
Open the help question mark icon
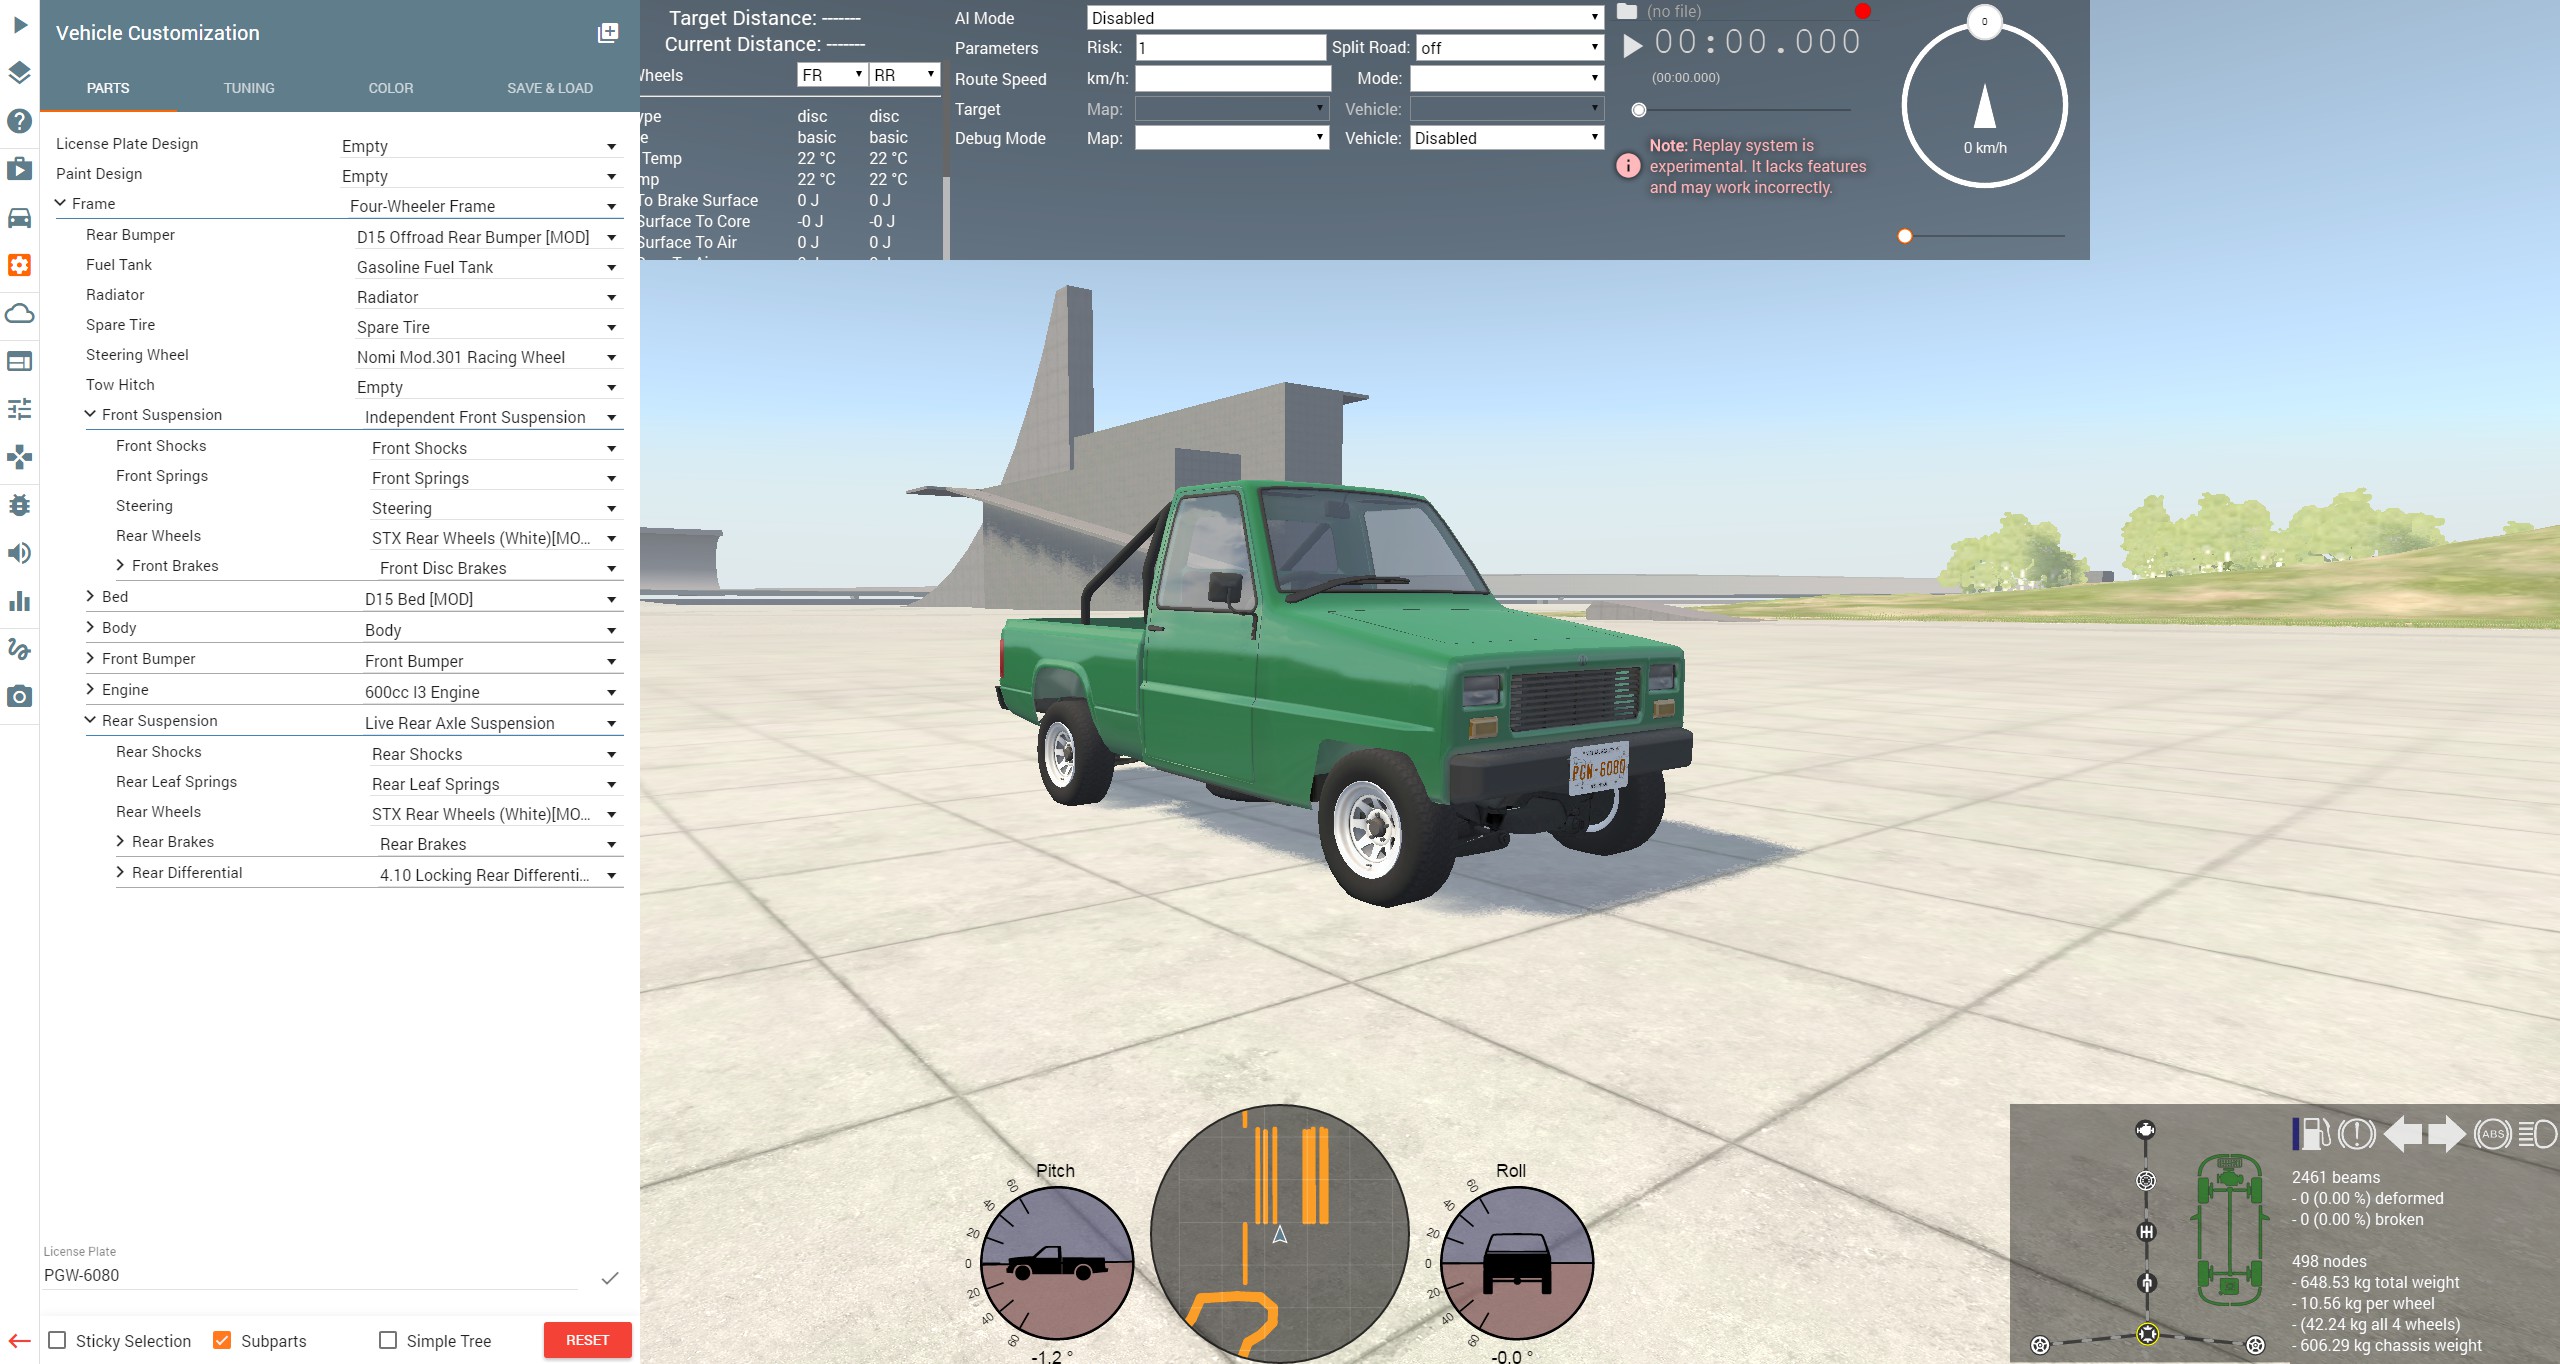point(19,121)
